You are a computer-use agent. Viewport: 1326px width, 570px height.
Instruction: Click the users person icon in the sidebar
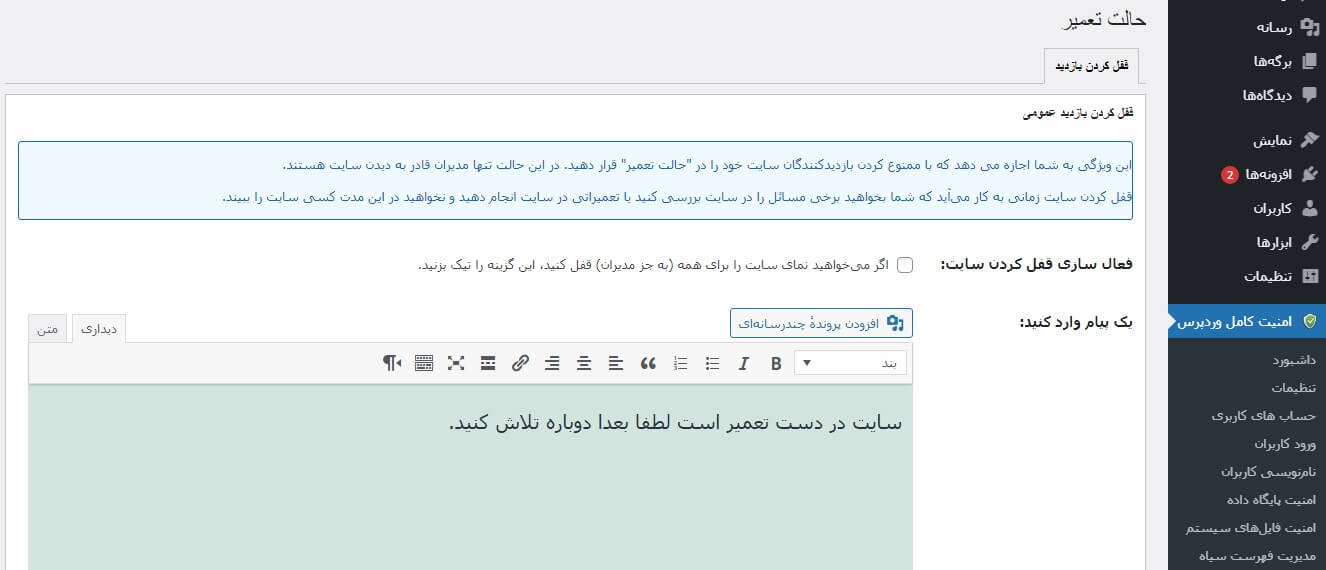[x=1309, y=209]
